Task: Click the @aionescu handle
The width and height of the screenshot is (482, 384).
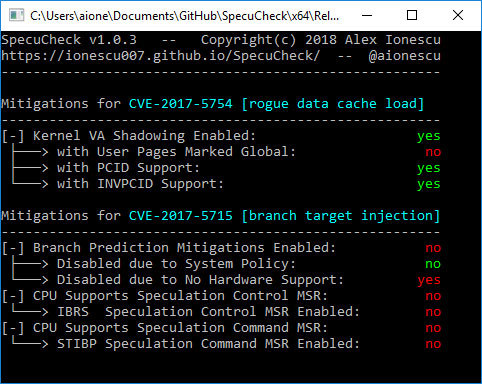Action: 404,56
